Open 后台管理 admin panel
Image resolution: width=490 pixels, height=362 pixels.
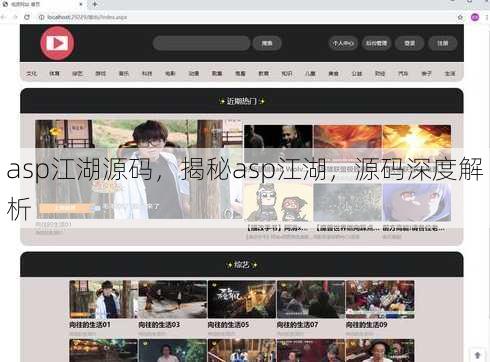pos(376,43)
